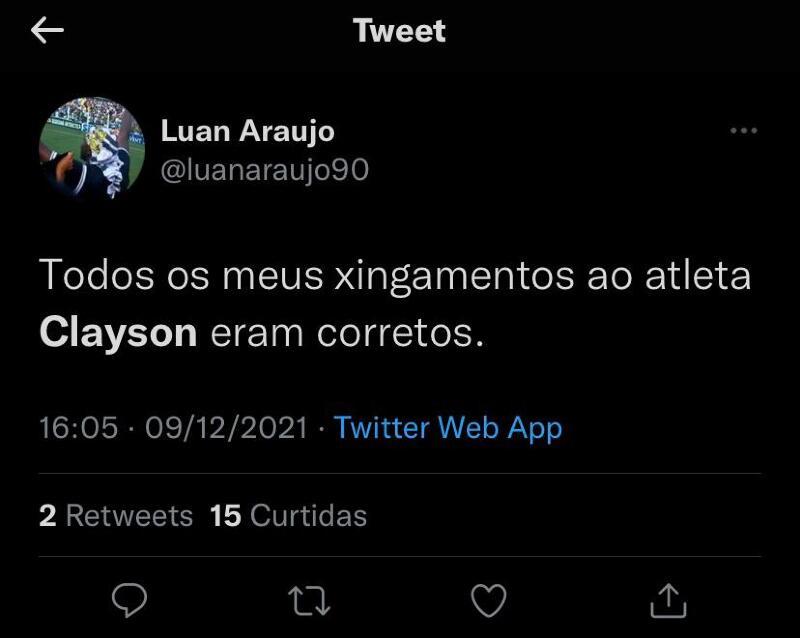Select the bold Clayson keyword
This screenshot has width=800, height=638.
(118, 333)
